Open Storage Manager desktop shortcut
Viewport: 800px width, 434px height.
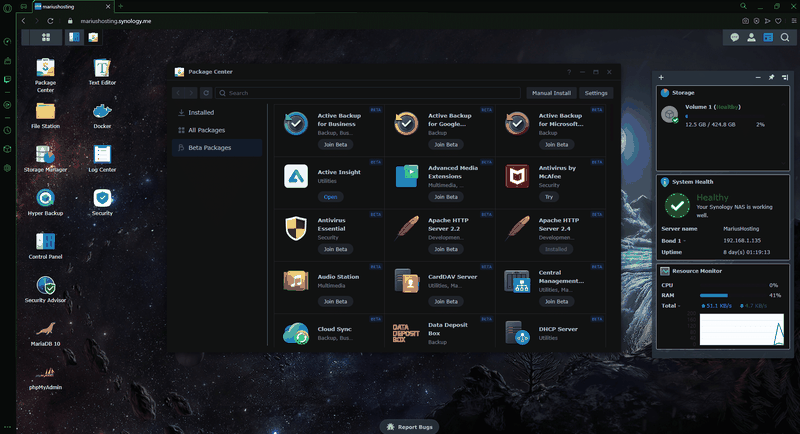(45, 158)
